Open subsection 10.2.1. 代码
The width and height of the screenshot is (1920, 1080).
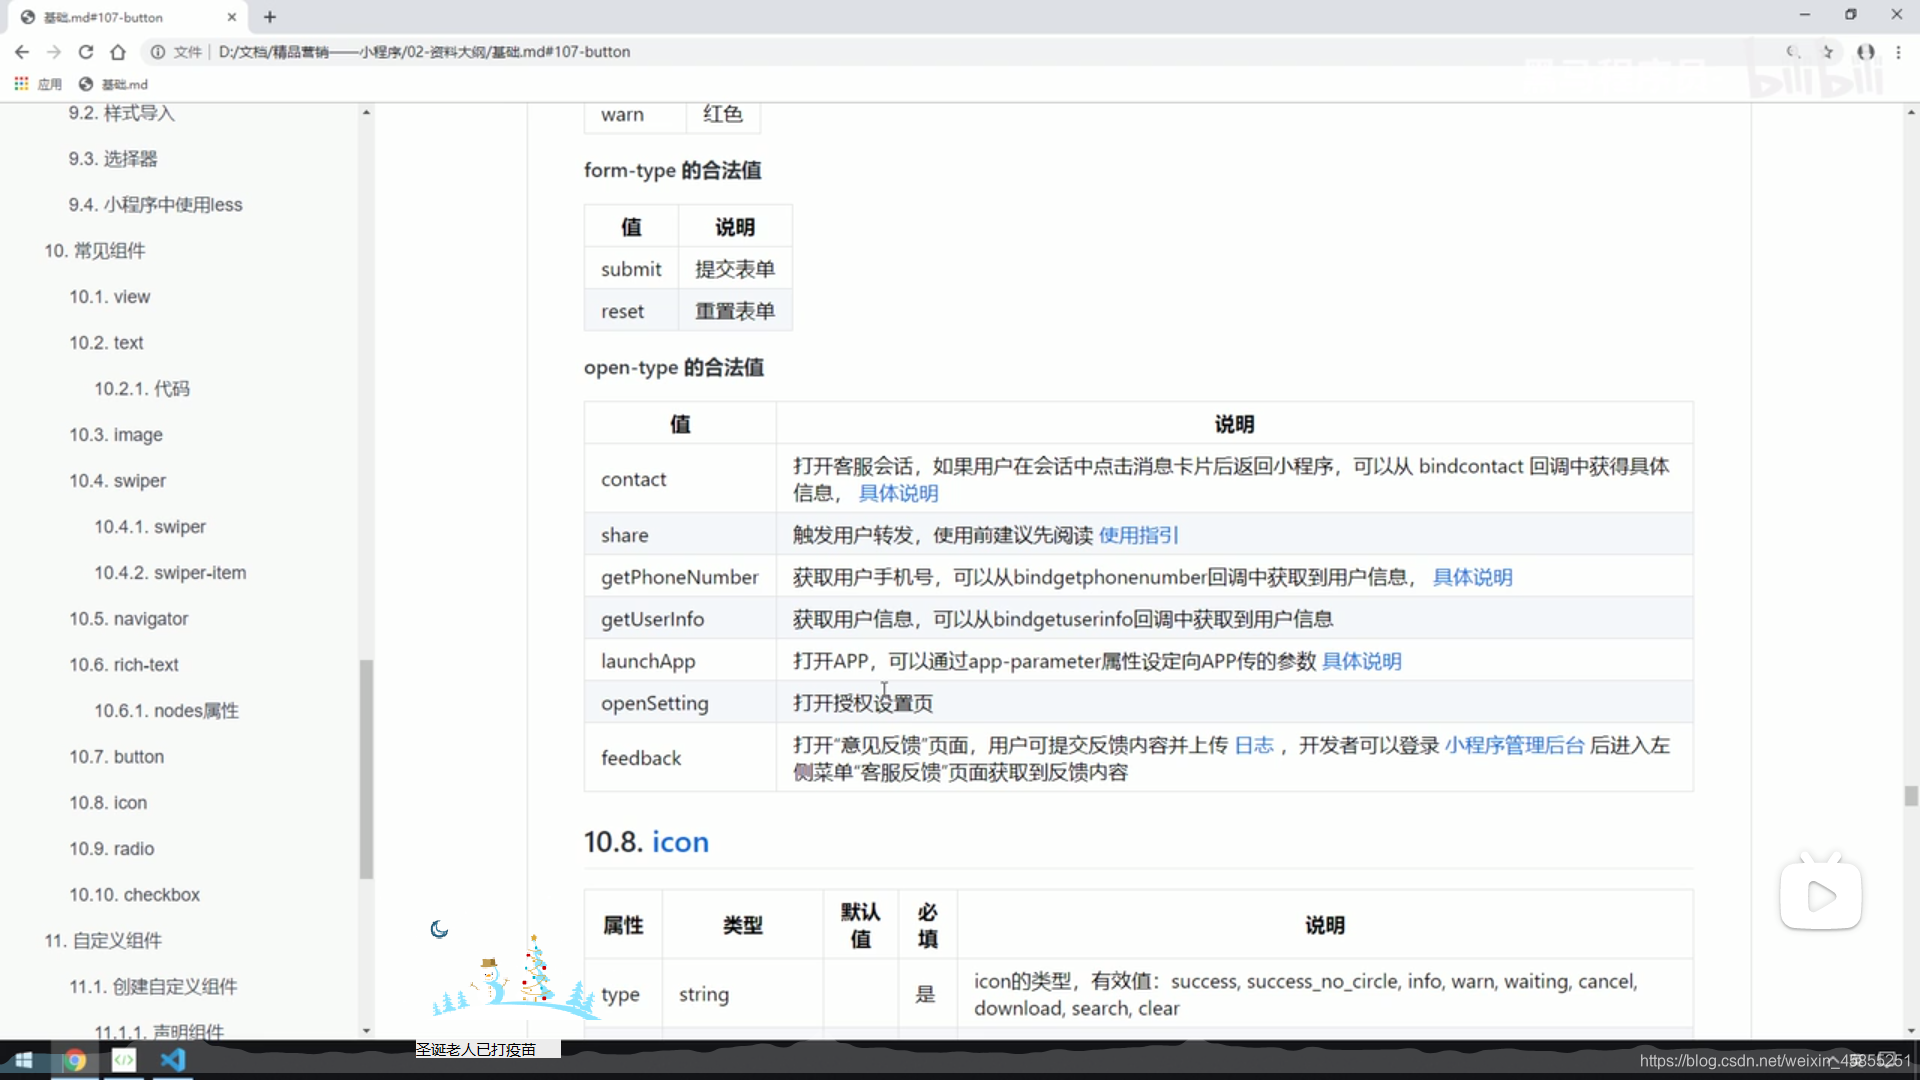[142, 389]
